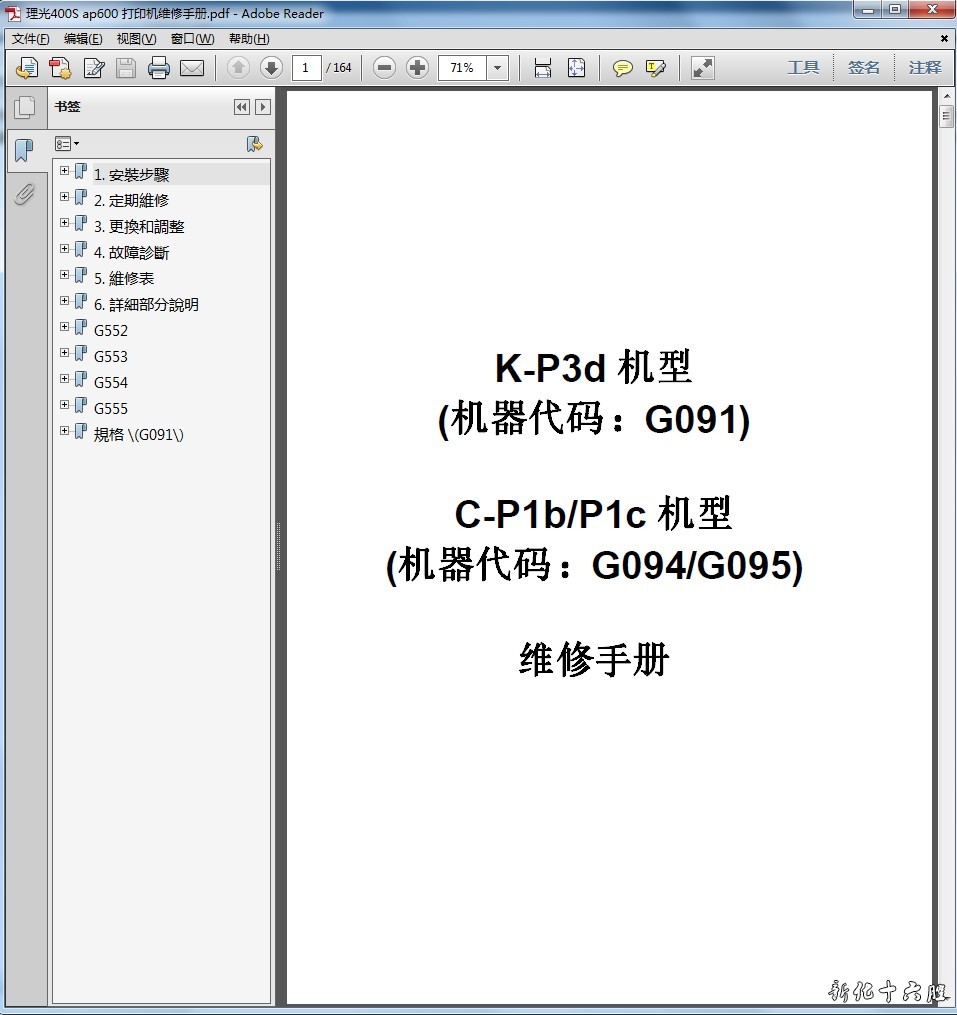Click the Print icon in the toolbar
The width and height of the screenshot is (957, 1015).
click(158, 68)
